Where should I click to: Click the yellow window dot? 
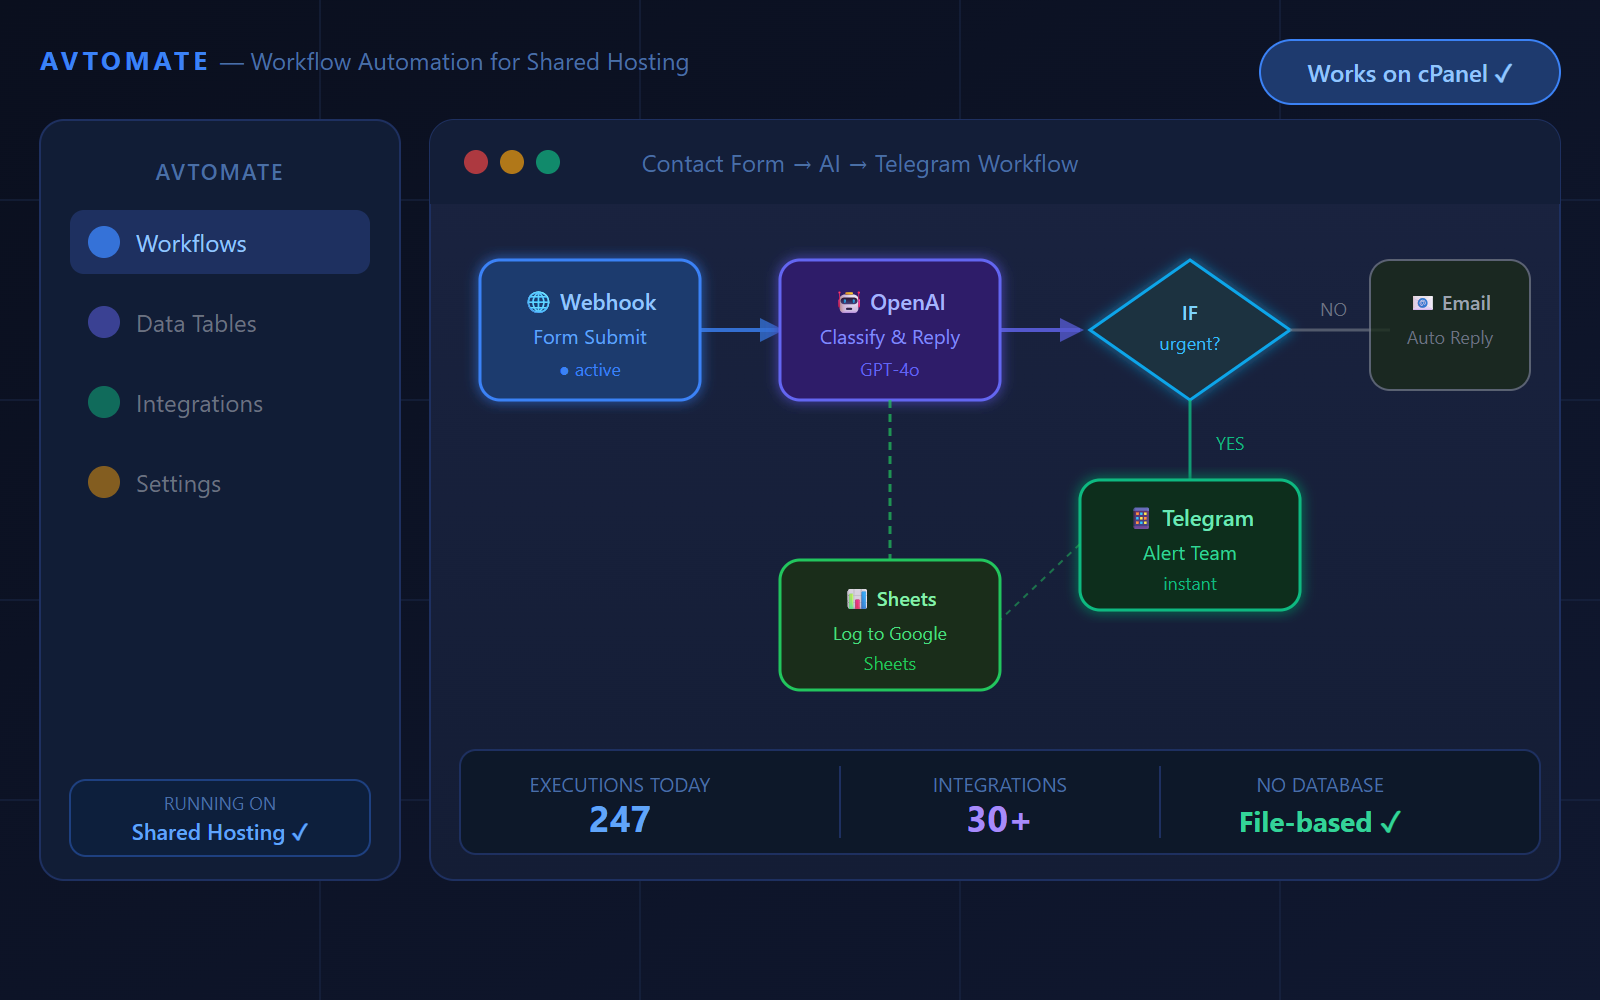(512, 162)
